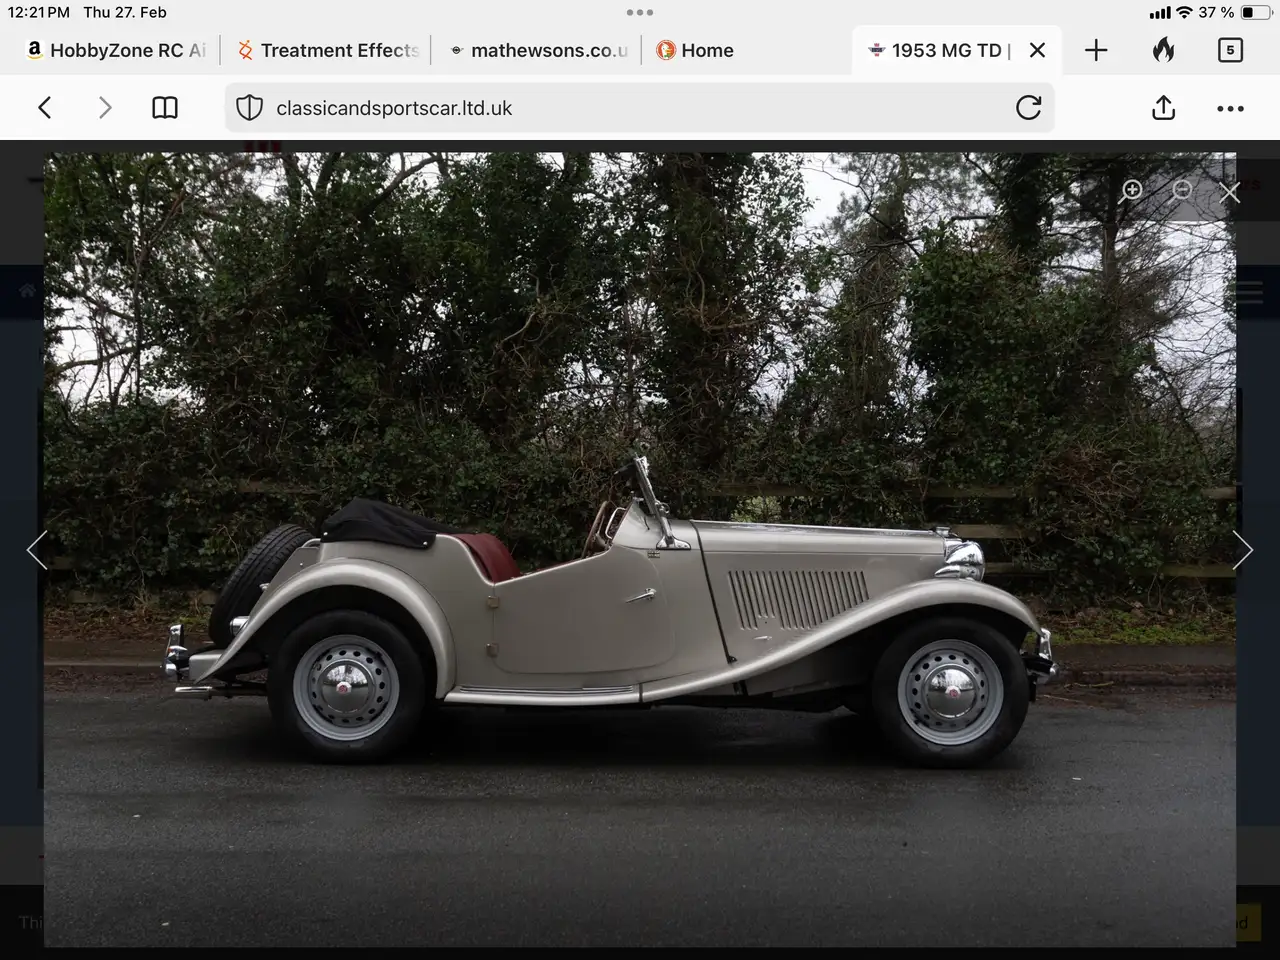Open a new tab with plus

pyautogui.click(x=1096, y=50)
